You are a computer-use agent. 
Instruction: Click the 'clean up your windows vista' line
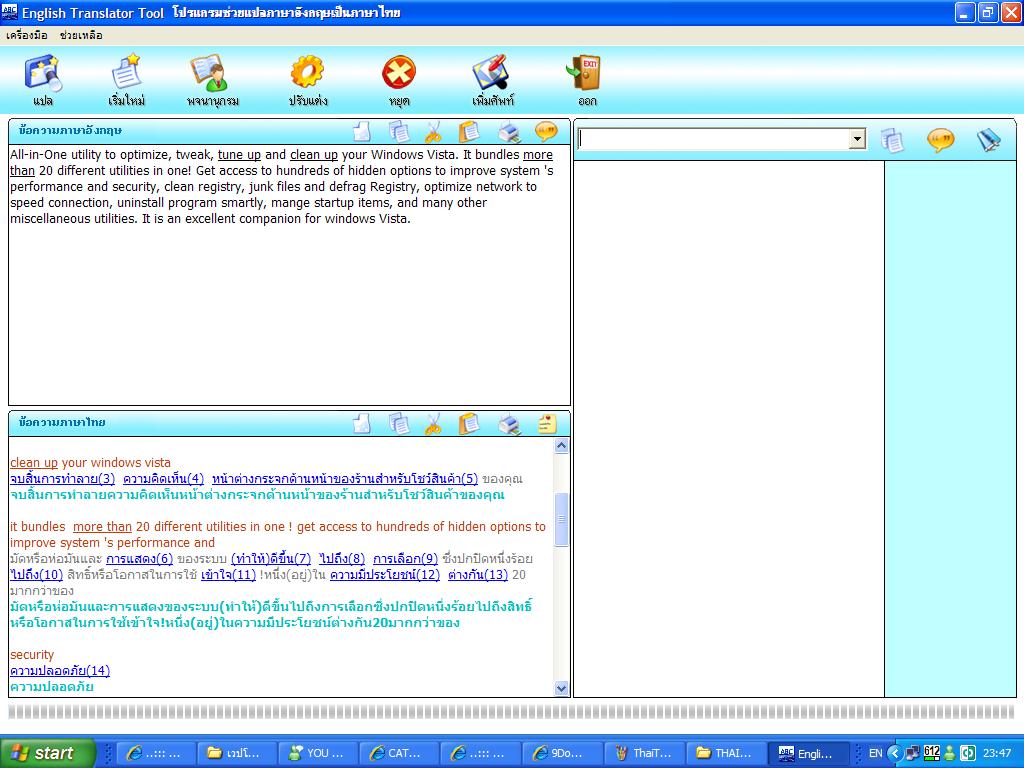90,463
